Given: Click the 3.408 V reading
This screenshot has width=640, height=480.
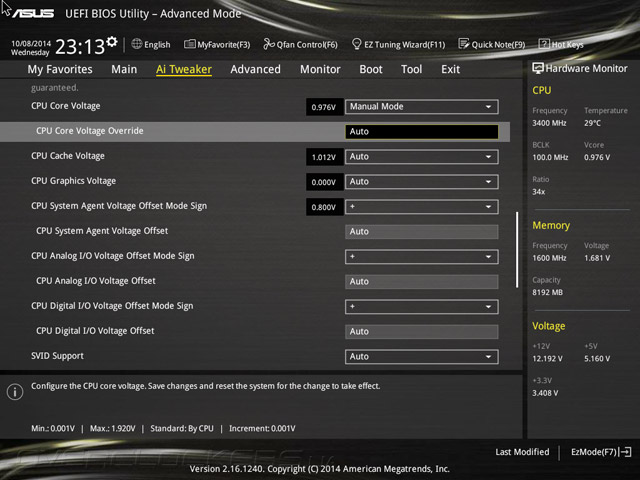Looking at the screenshot, I should 545,393.
